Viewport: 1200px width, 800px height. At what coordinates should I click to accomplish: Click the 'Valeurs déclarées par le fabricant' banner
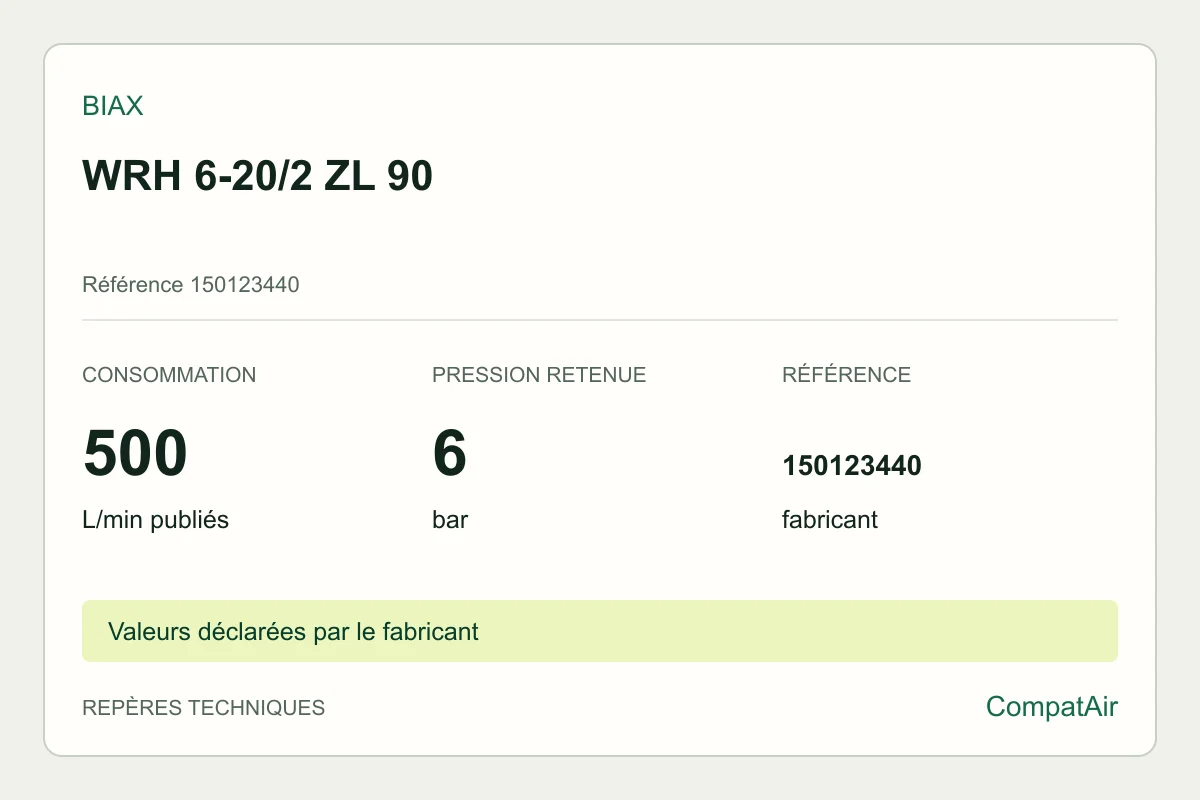(600, 631)
